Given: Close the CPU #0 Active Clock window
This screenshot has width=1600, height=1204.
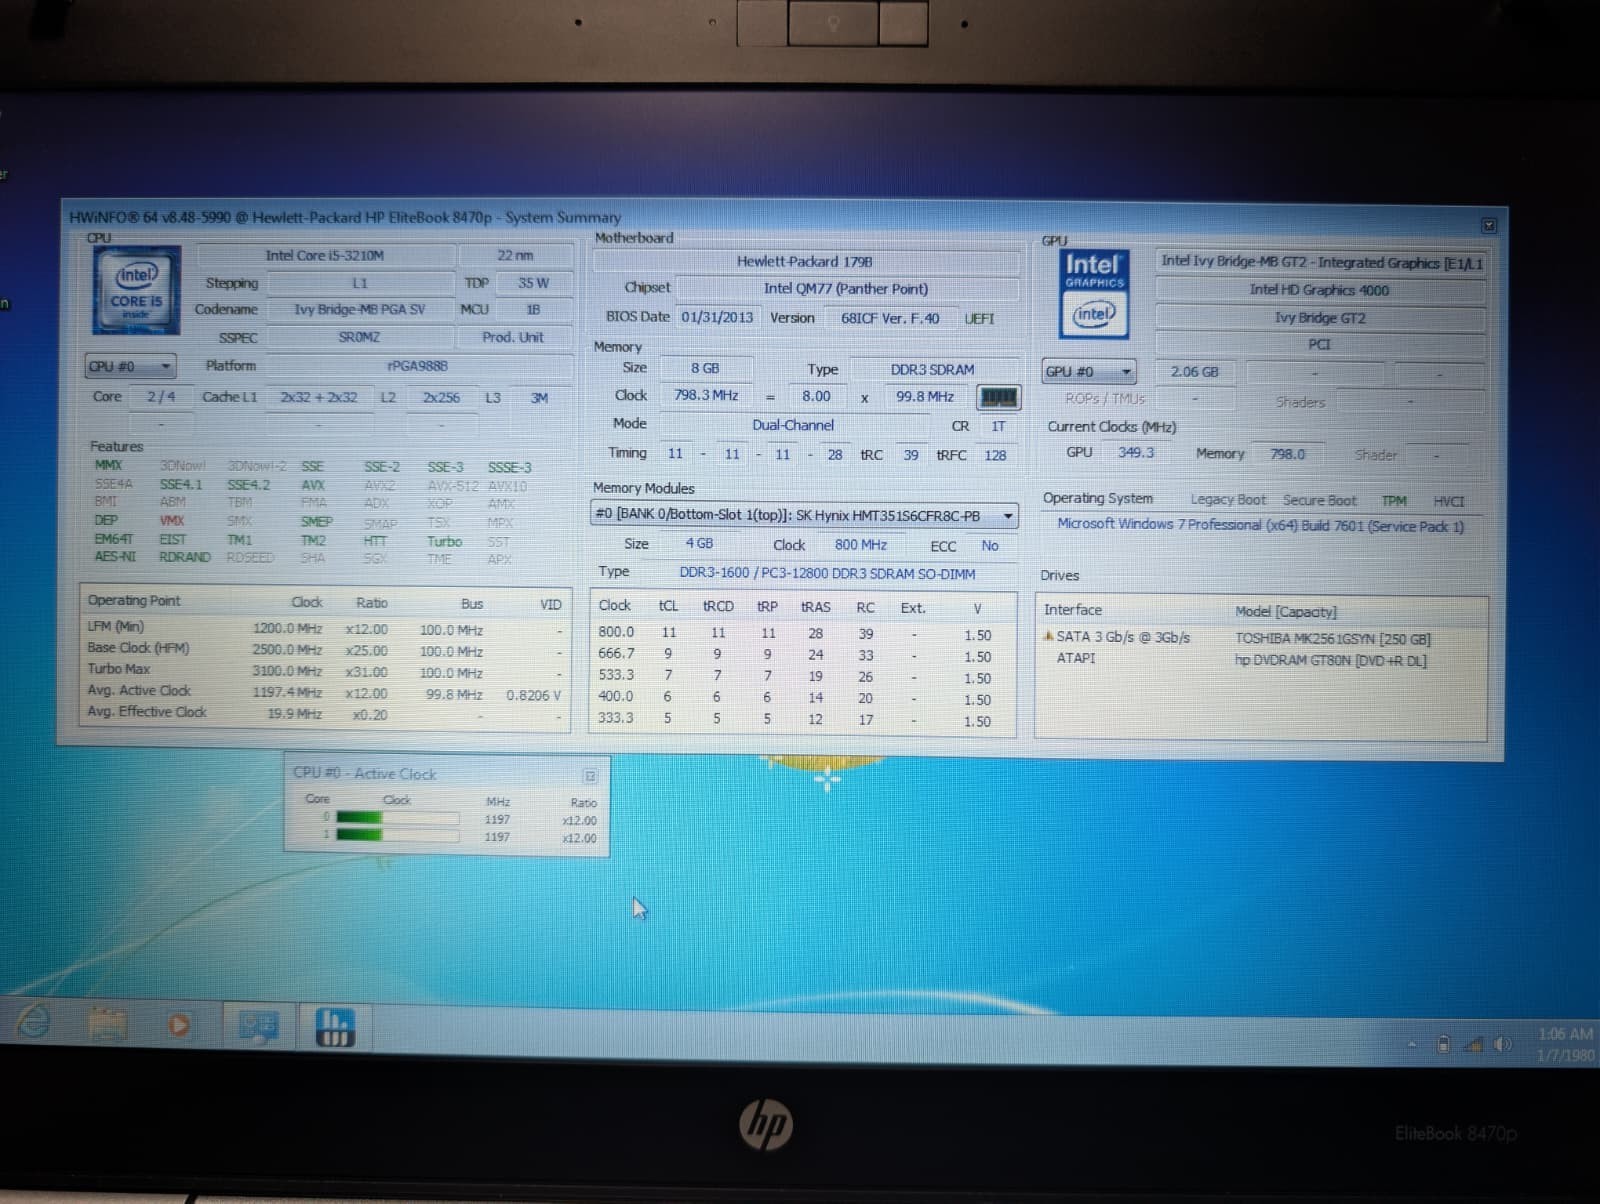Looking at the screenshot, I should pos(590,776).
